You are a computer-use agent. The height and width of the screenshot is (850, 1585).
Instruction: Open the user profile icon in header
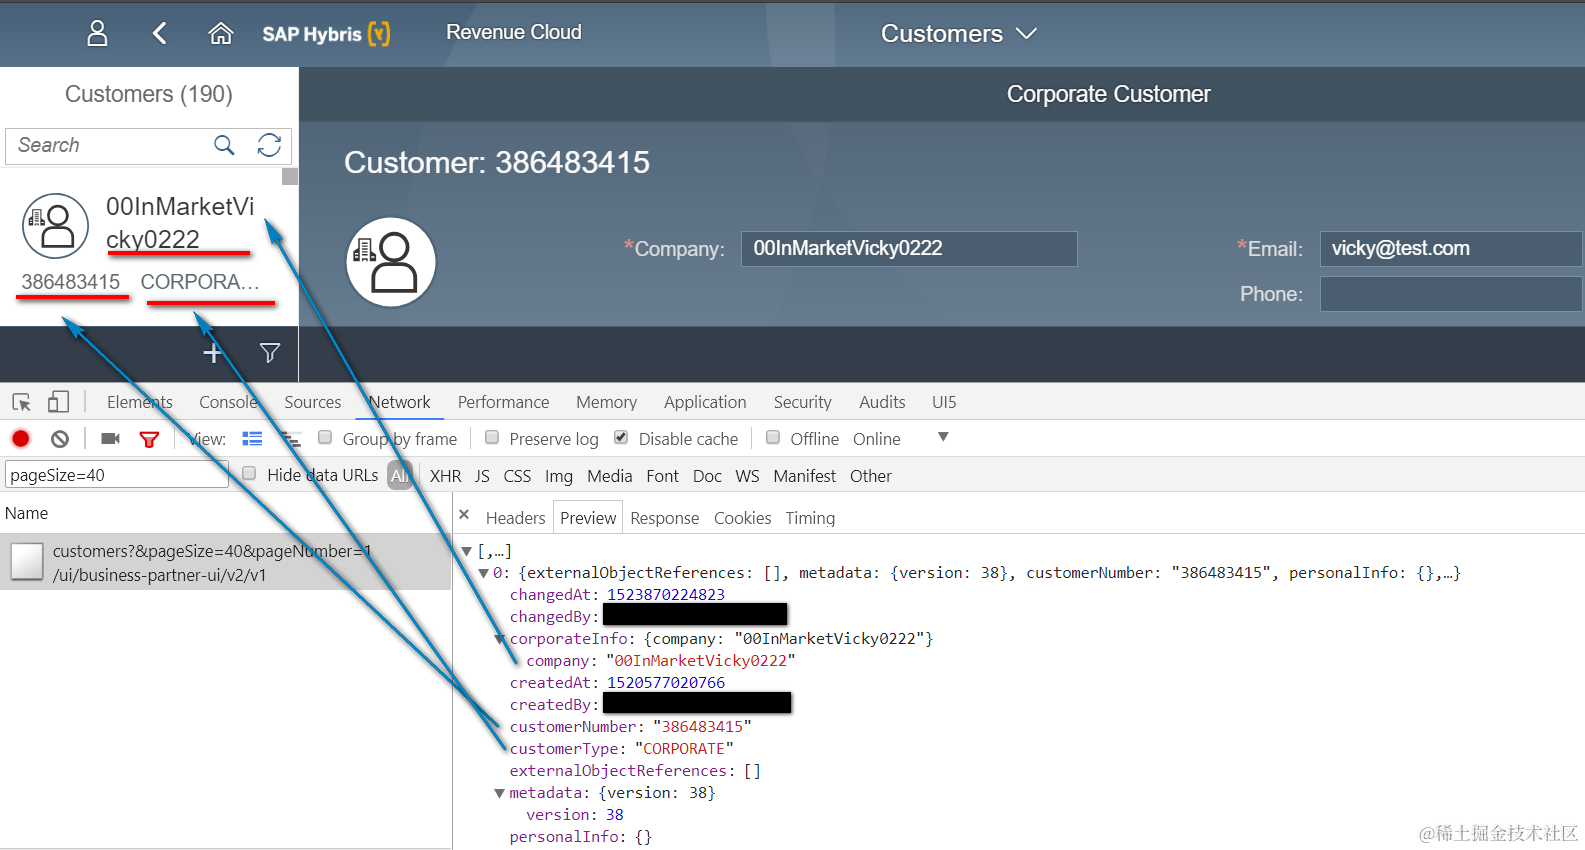[x=97, y=34]
